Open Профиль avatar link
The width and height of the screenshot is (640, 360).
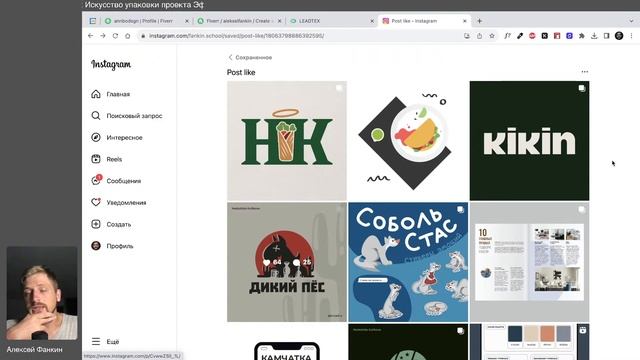click(x=112, y=246)
